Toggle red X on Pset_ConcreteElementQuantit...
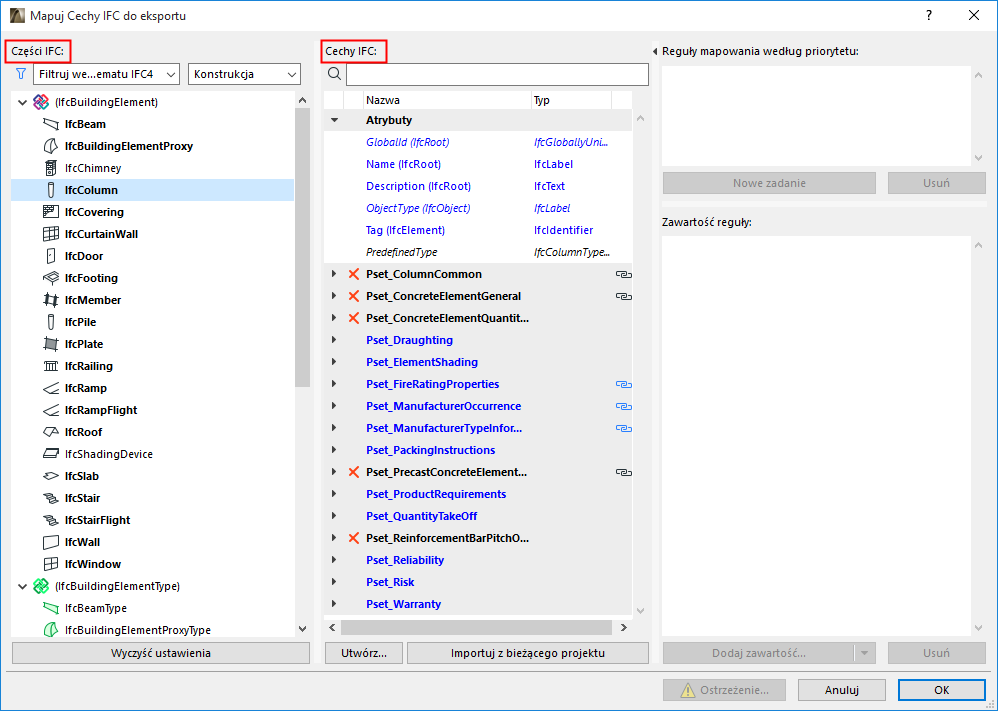The height and width of the screenshot is (711, 998). click(x=354, y=318)
